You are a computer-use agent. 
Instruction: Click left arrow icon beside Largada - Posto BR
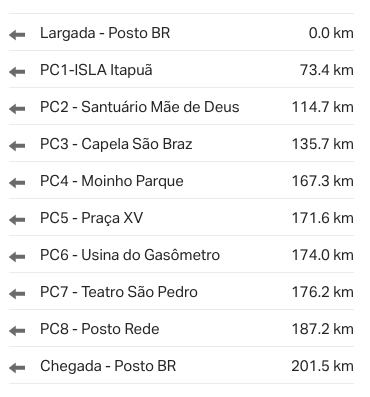click(x=17, y=34)
